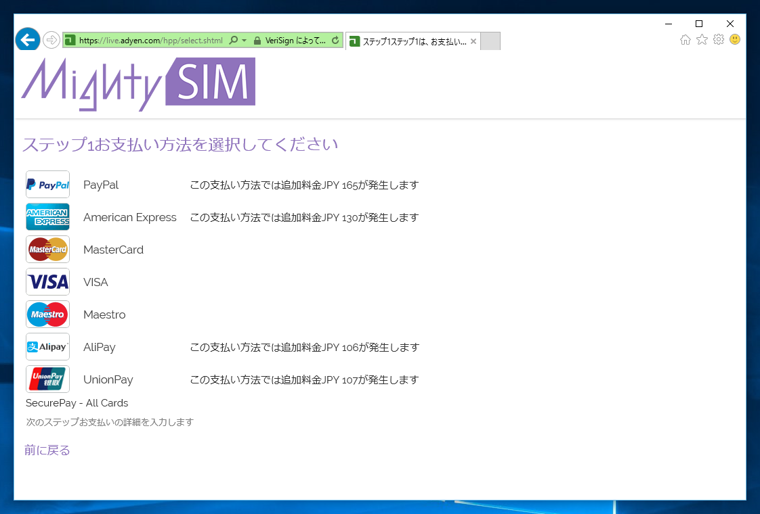This screenshot has height=514, width=760.
Task: Click the 前に戻る back link
Action: [47, 450]
